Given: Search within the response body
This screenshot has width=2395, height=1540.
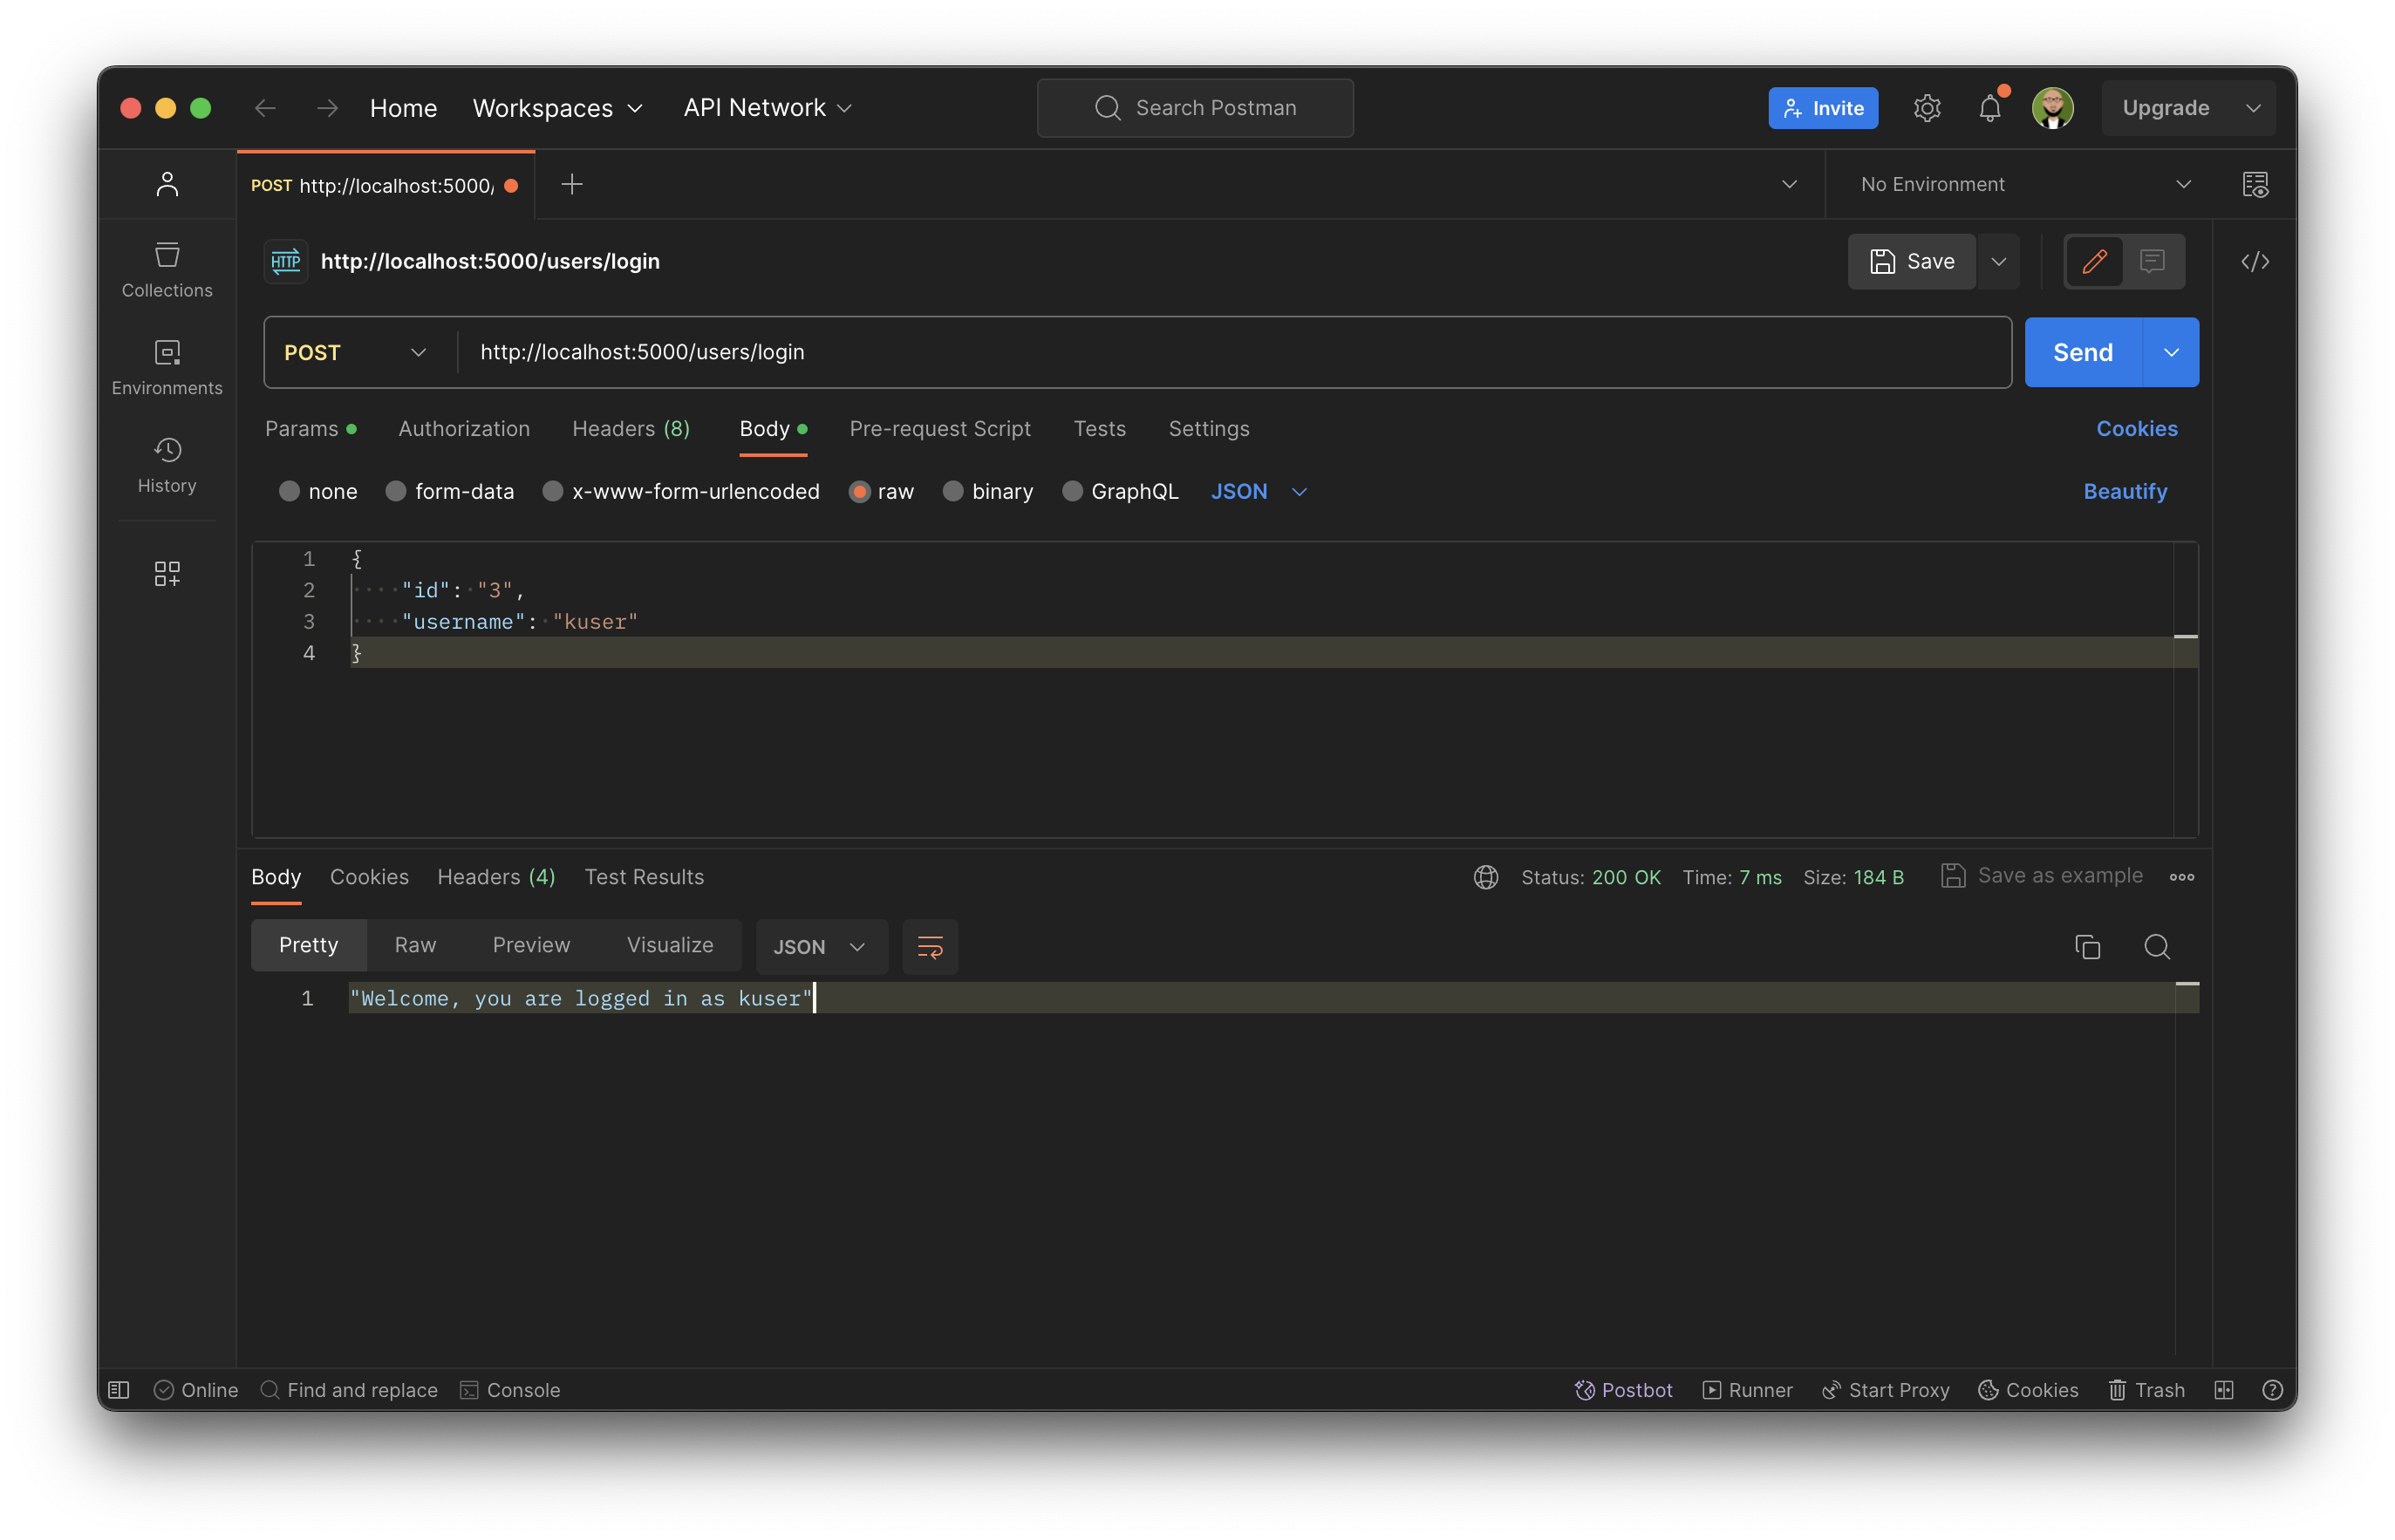Looking at the screenshot, I should tap(2157, 946).
